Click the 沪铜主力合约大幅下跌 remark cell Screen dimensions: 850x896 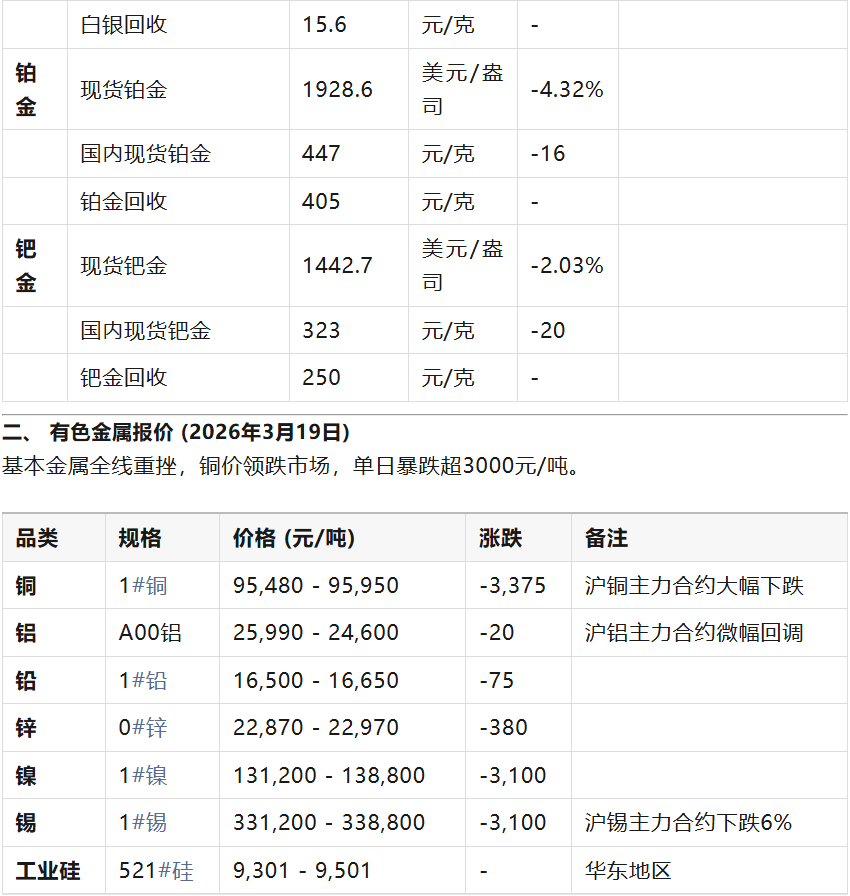click(x=694, y=586)
